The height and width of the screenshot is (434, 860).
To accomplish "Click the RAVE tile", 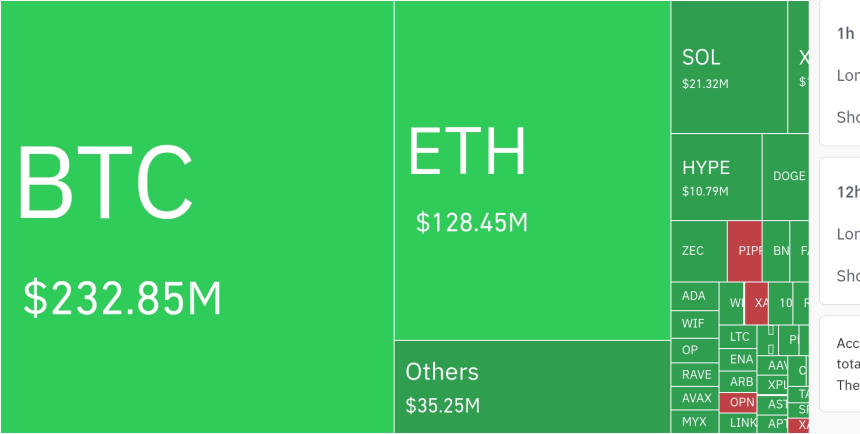I will (696, 375).
